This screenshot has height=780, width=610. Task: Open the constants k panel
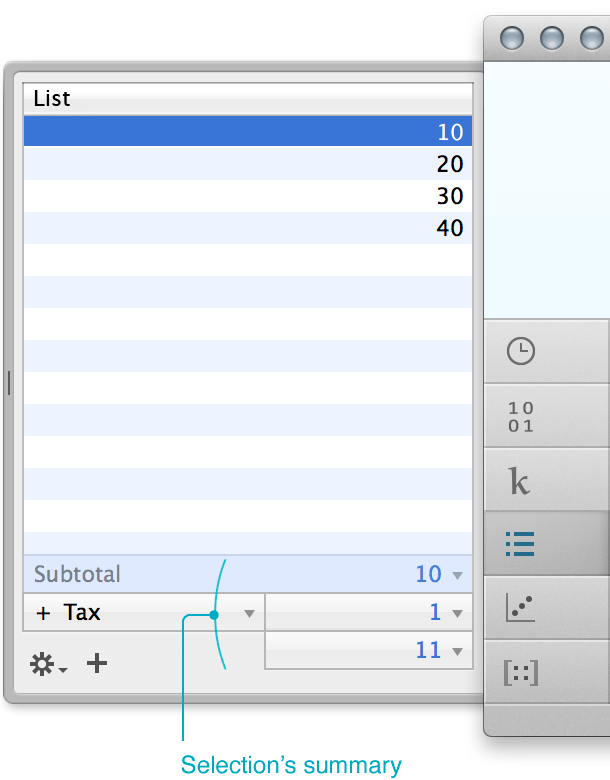pyautogui.click(x=519, y=481)
